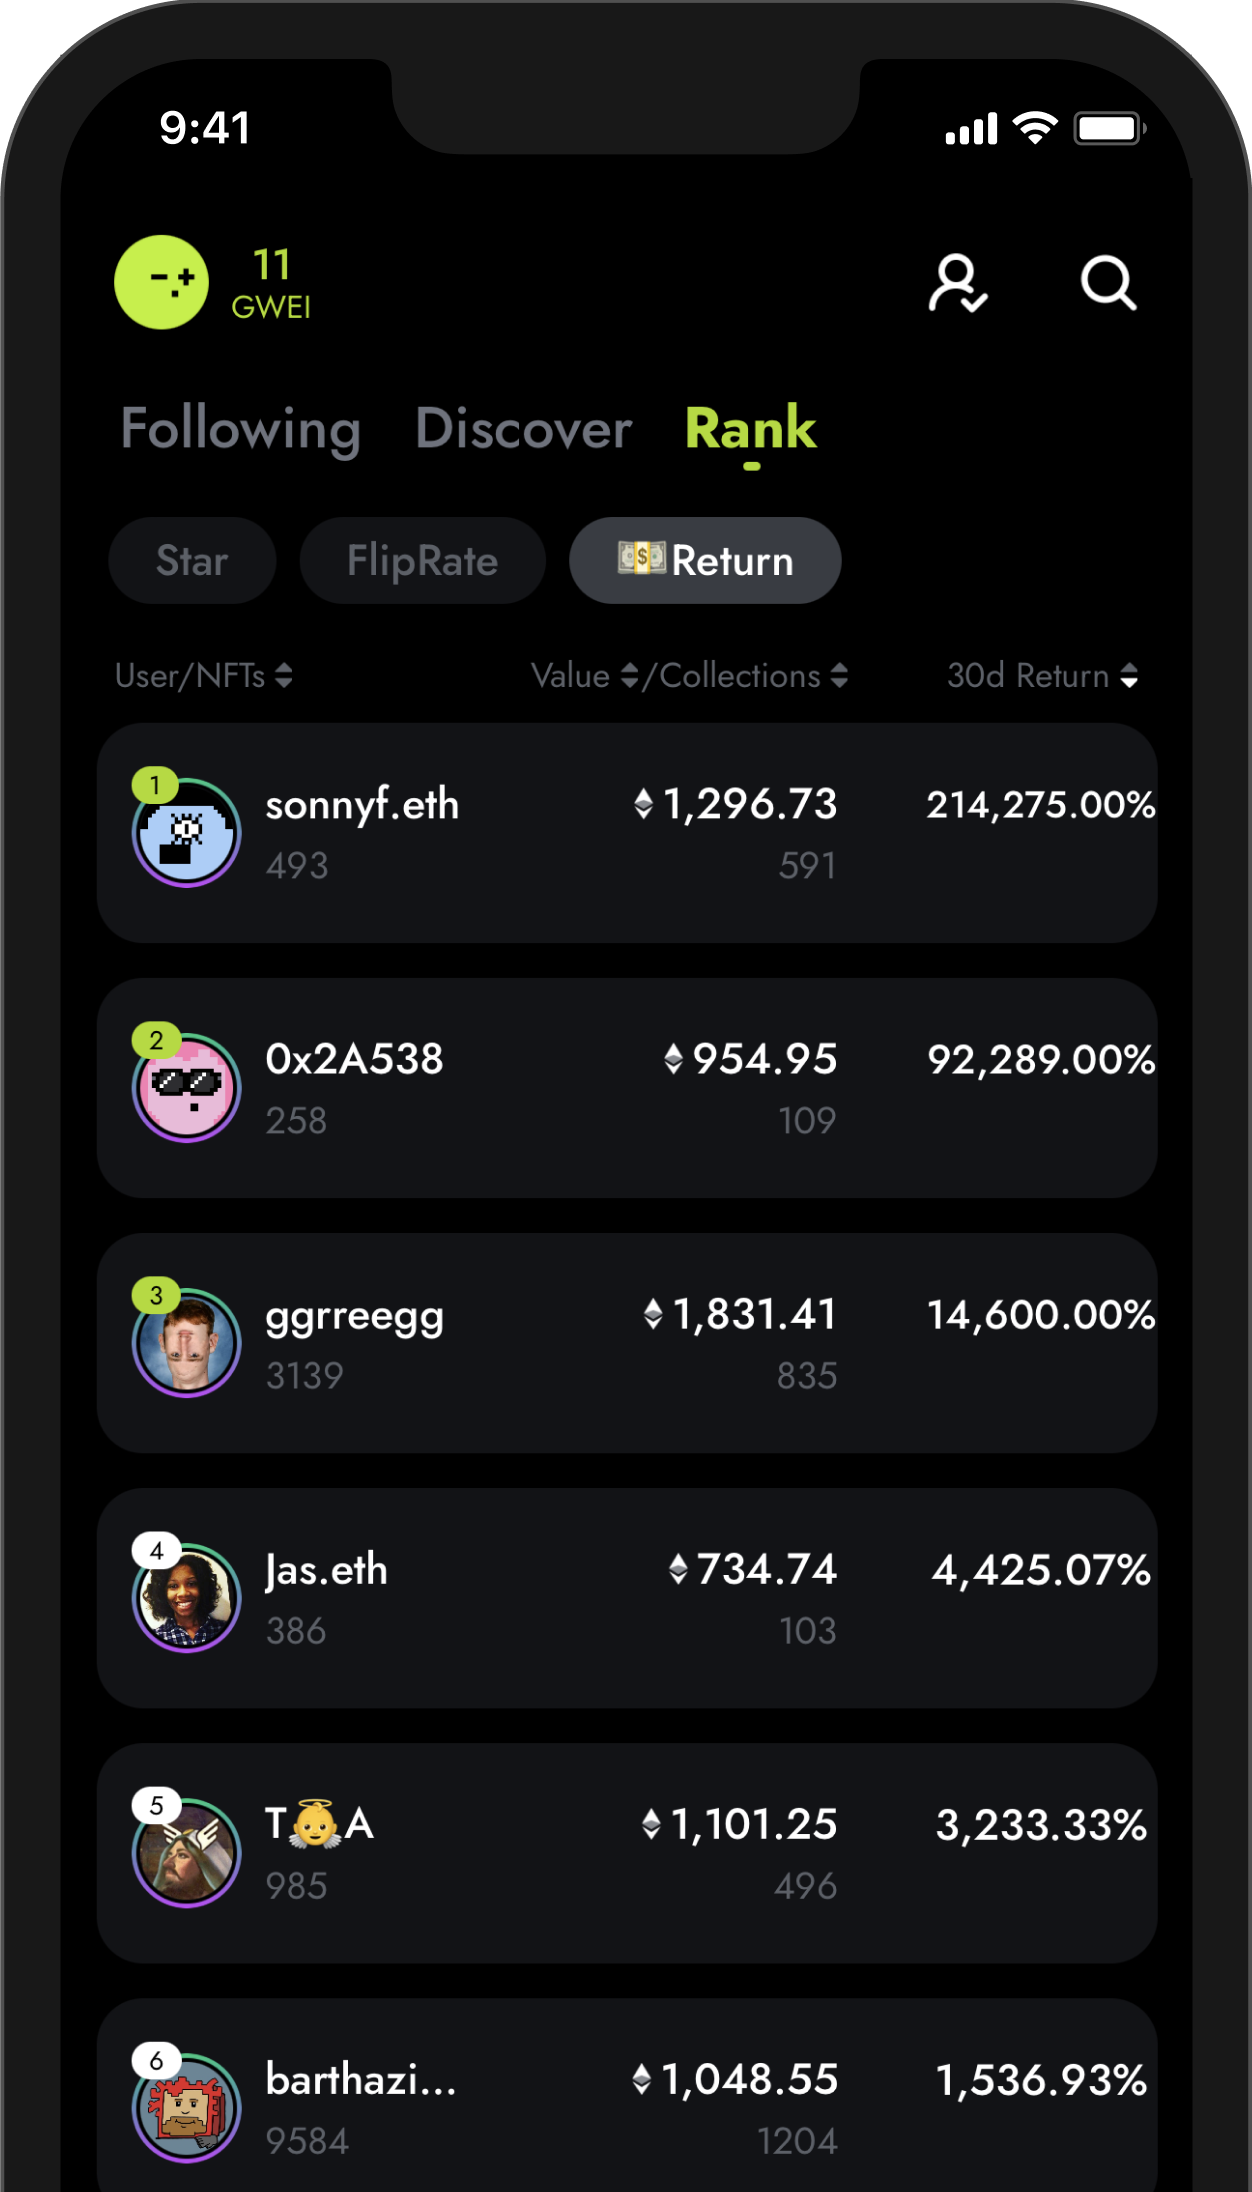Sort by Value column arrow
This screenshot has width=1252, height=2192.
point(629,676)
